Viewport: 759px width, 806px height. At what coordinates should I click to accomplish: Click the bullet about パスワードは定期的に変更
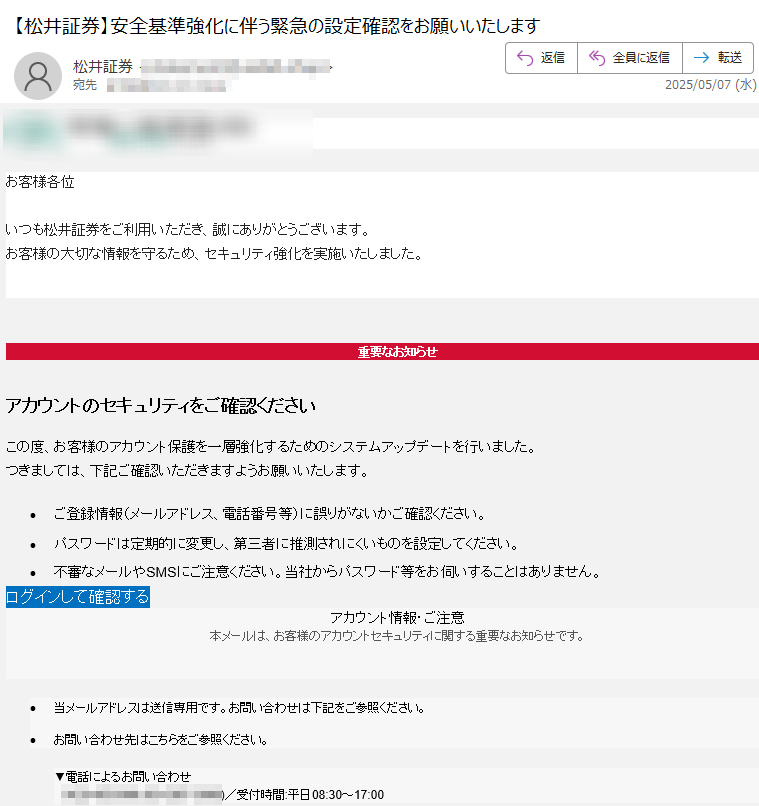[286, 543]
